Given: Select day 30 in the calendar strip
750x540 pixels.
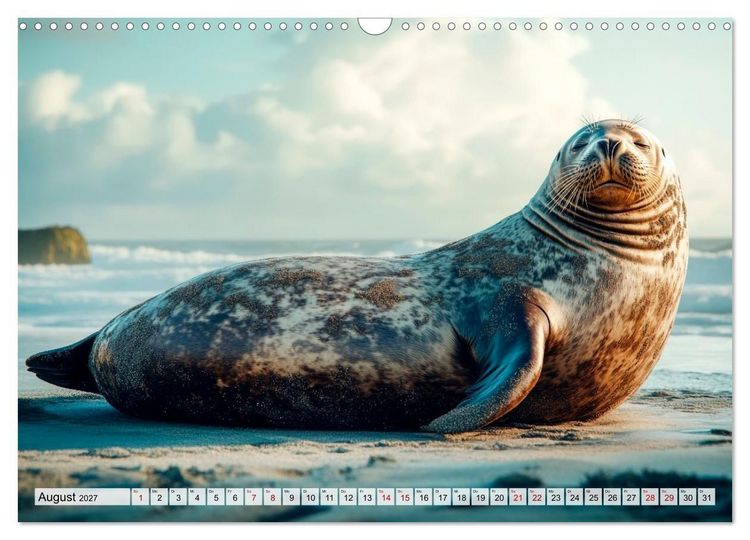Looking at the screenshot, I should (688, 497).
